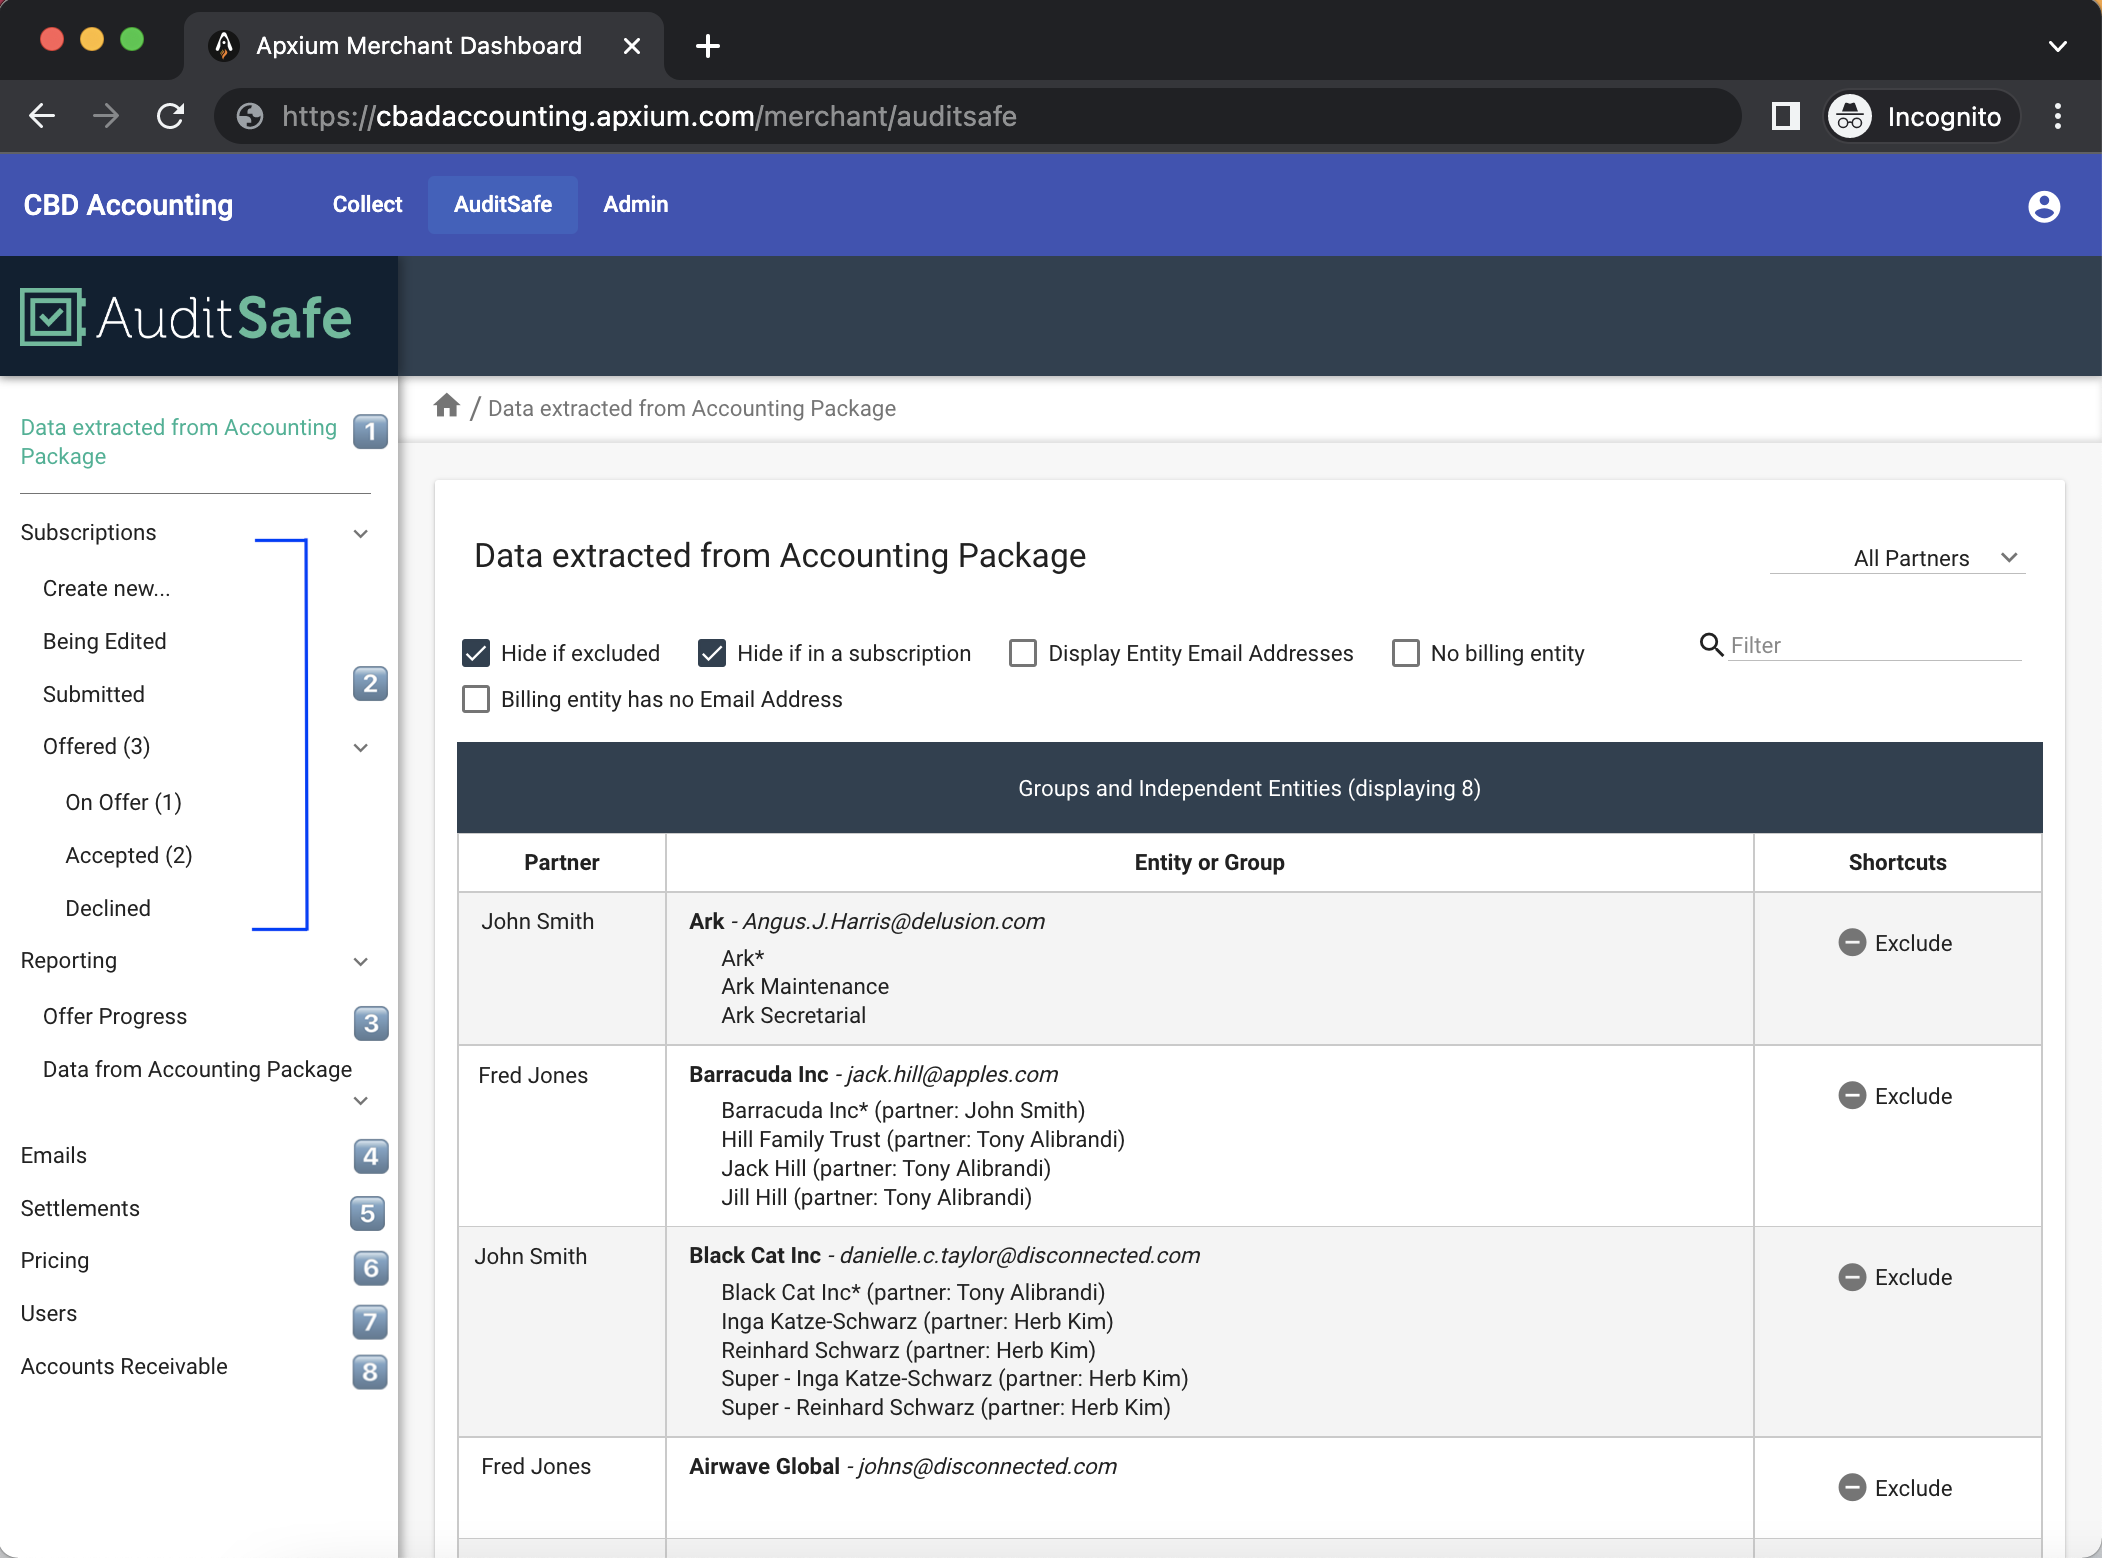Open the user account profile icon
The width and height of the screenshot is (2102, 1558).
tap(2043, 205)
